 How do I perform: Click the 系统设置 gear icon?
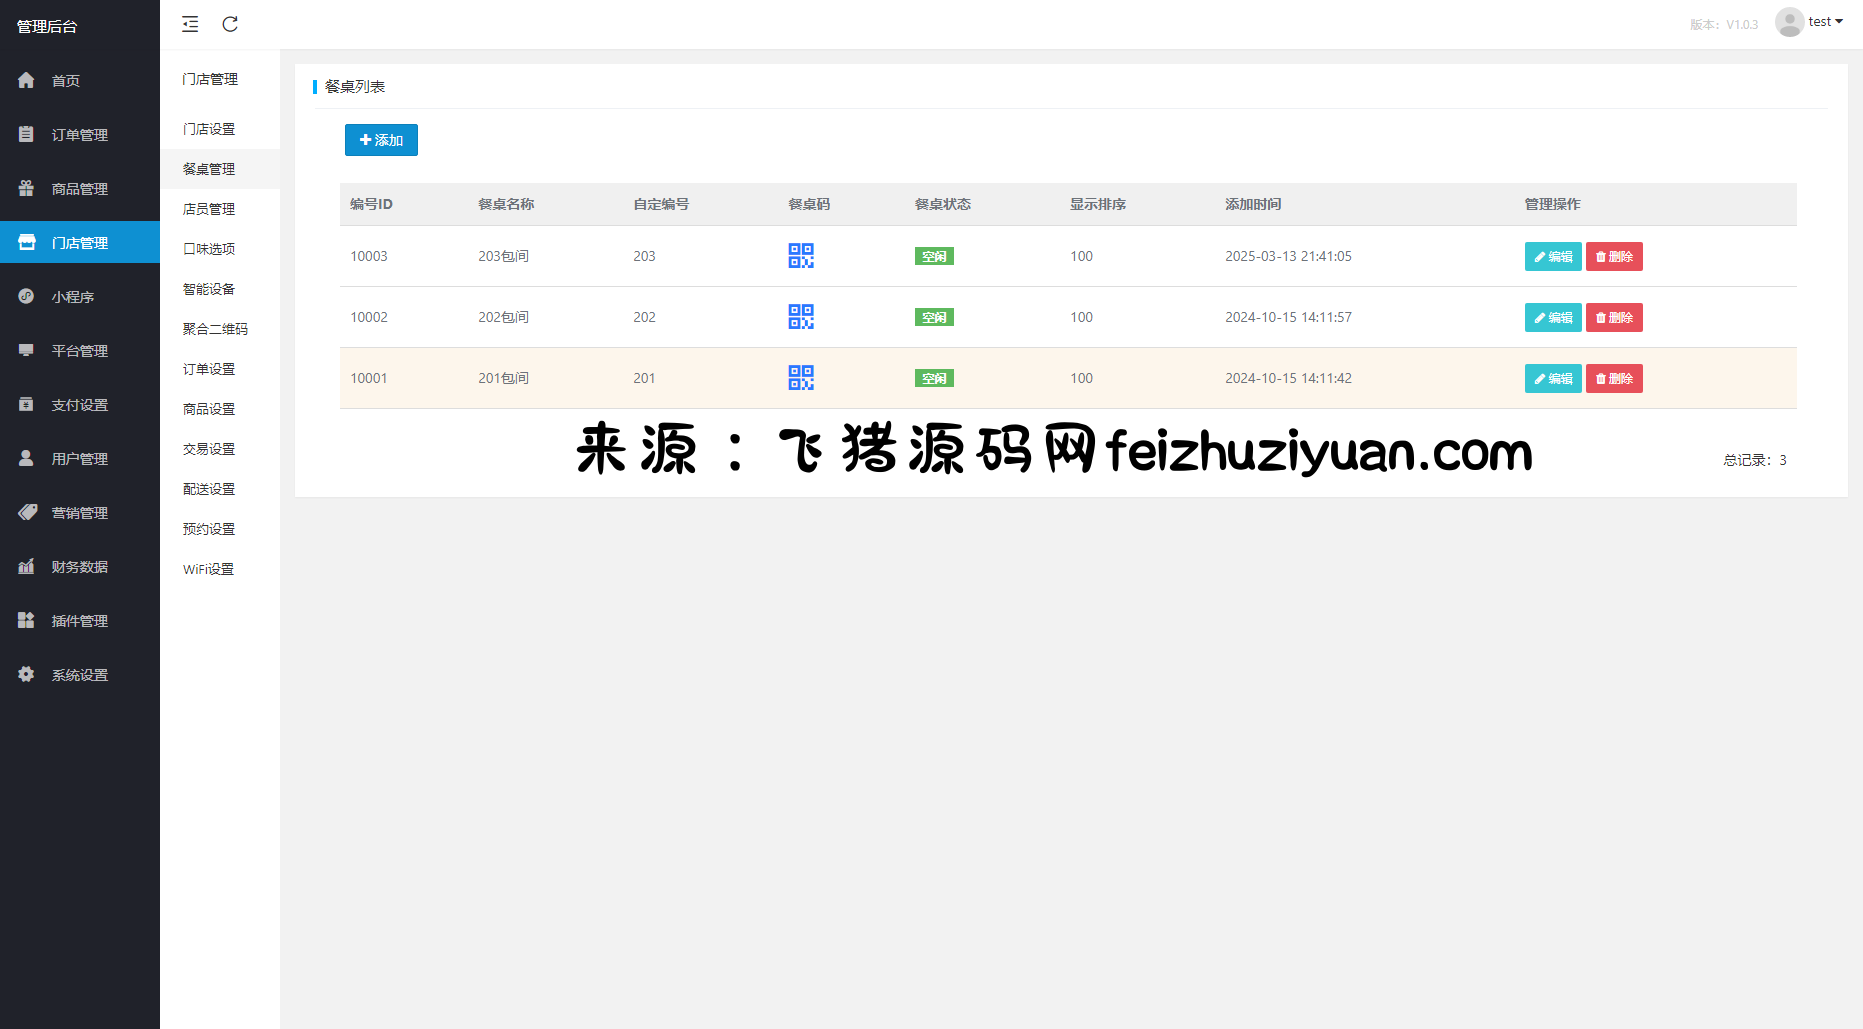(27, 675)
